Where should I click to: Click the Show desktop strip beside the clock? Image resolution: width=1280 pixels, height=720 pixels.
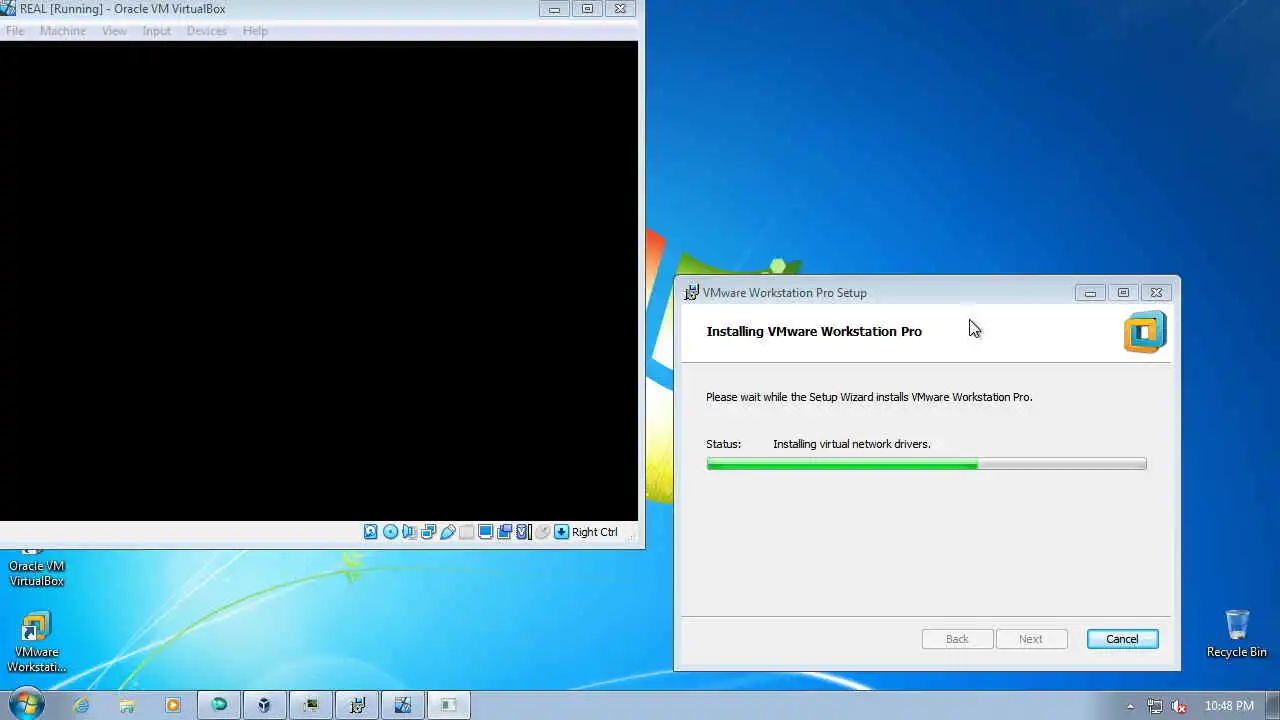pyautogui.click(x=1273, y=705)
